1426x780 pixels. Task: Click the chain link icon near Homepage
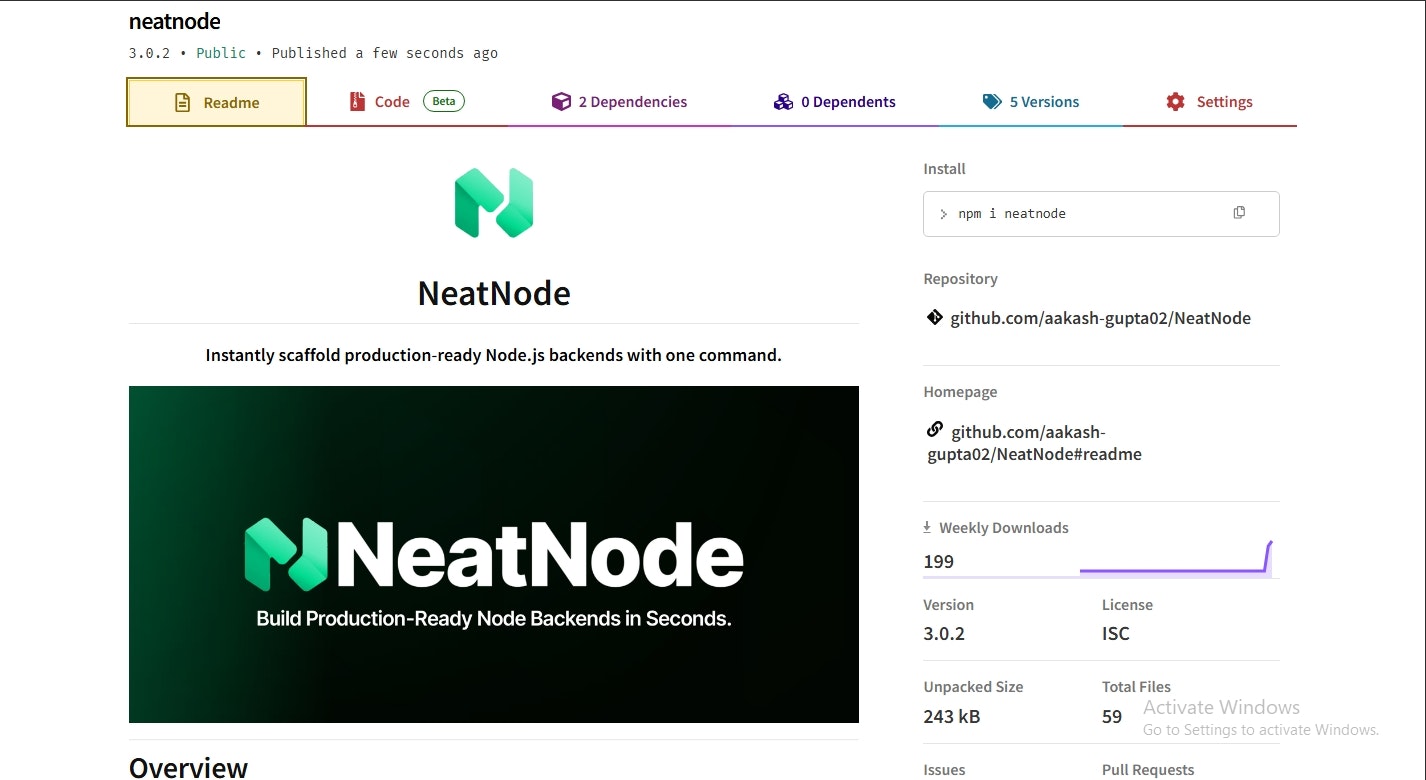tap(934, 429)
